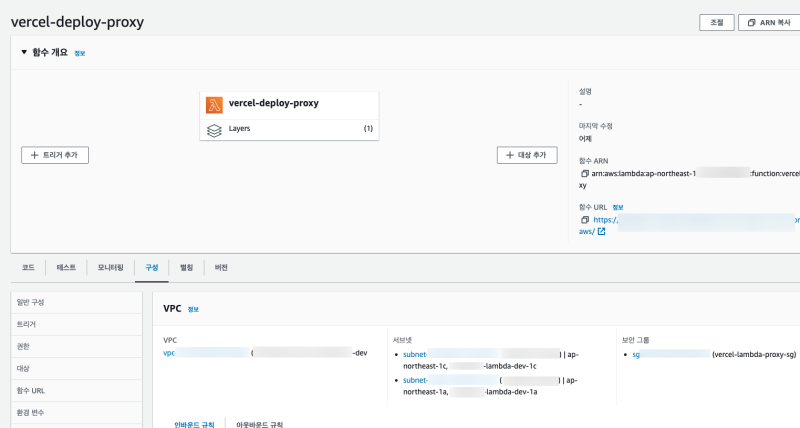Image resolution: width=800 pixels, height=428 pixels.
Task: Click the ARN 복사 button
Action: tap(769, 22)
